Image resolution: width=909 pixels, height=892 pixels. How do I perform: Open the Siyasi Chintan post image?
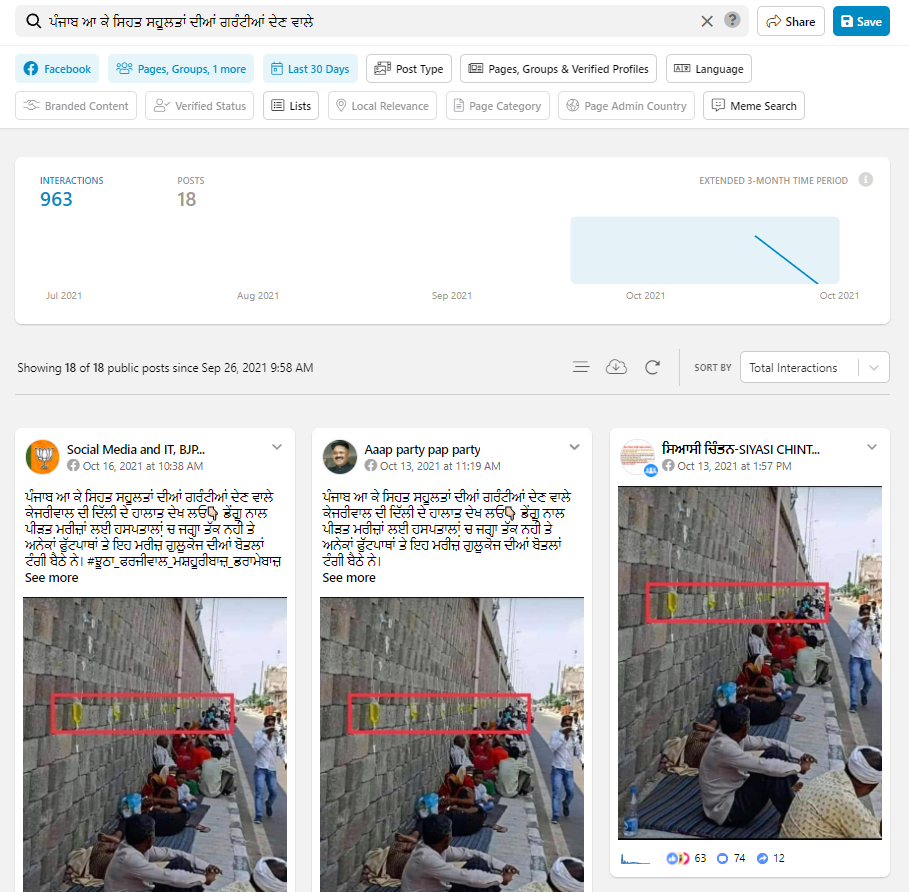pos(749,662)
